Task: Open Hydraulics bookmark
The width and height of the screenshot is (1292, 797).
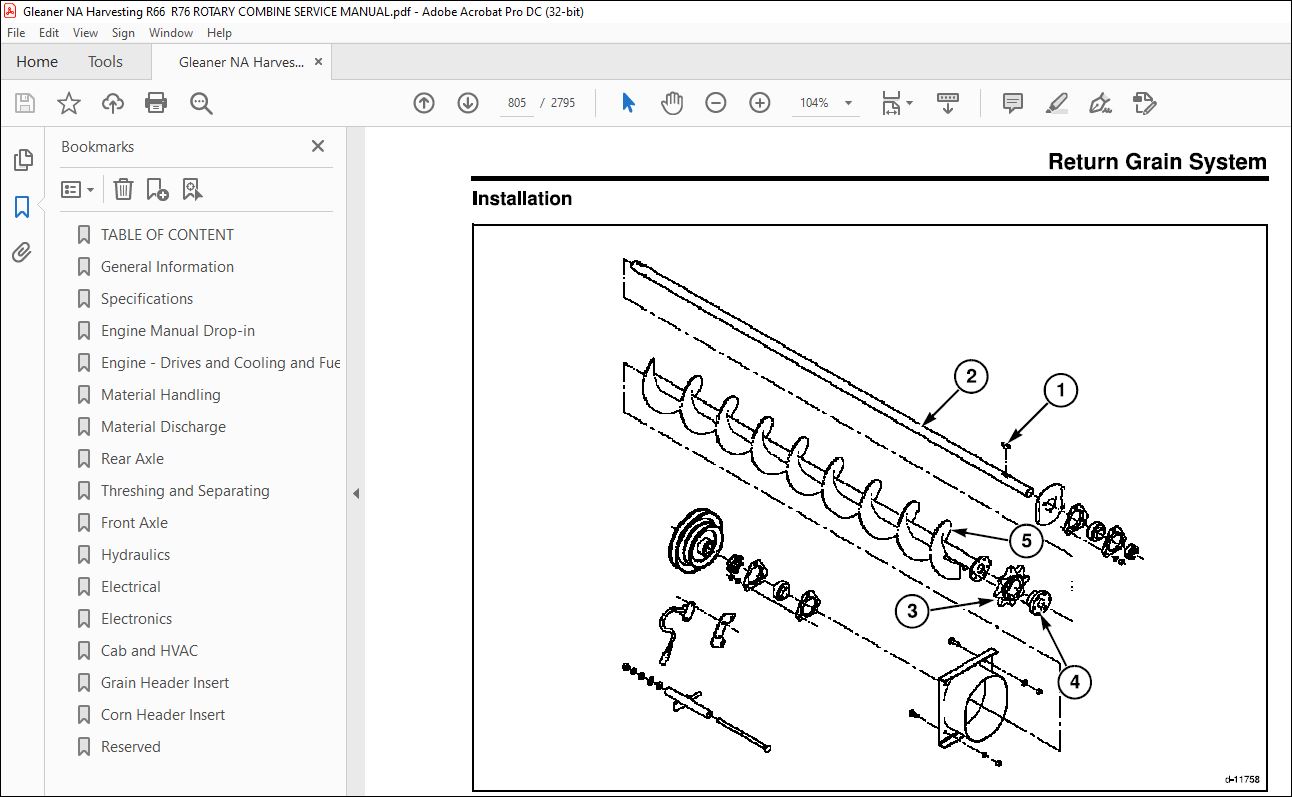Action: (x=135, y=555)
